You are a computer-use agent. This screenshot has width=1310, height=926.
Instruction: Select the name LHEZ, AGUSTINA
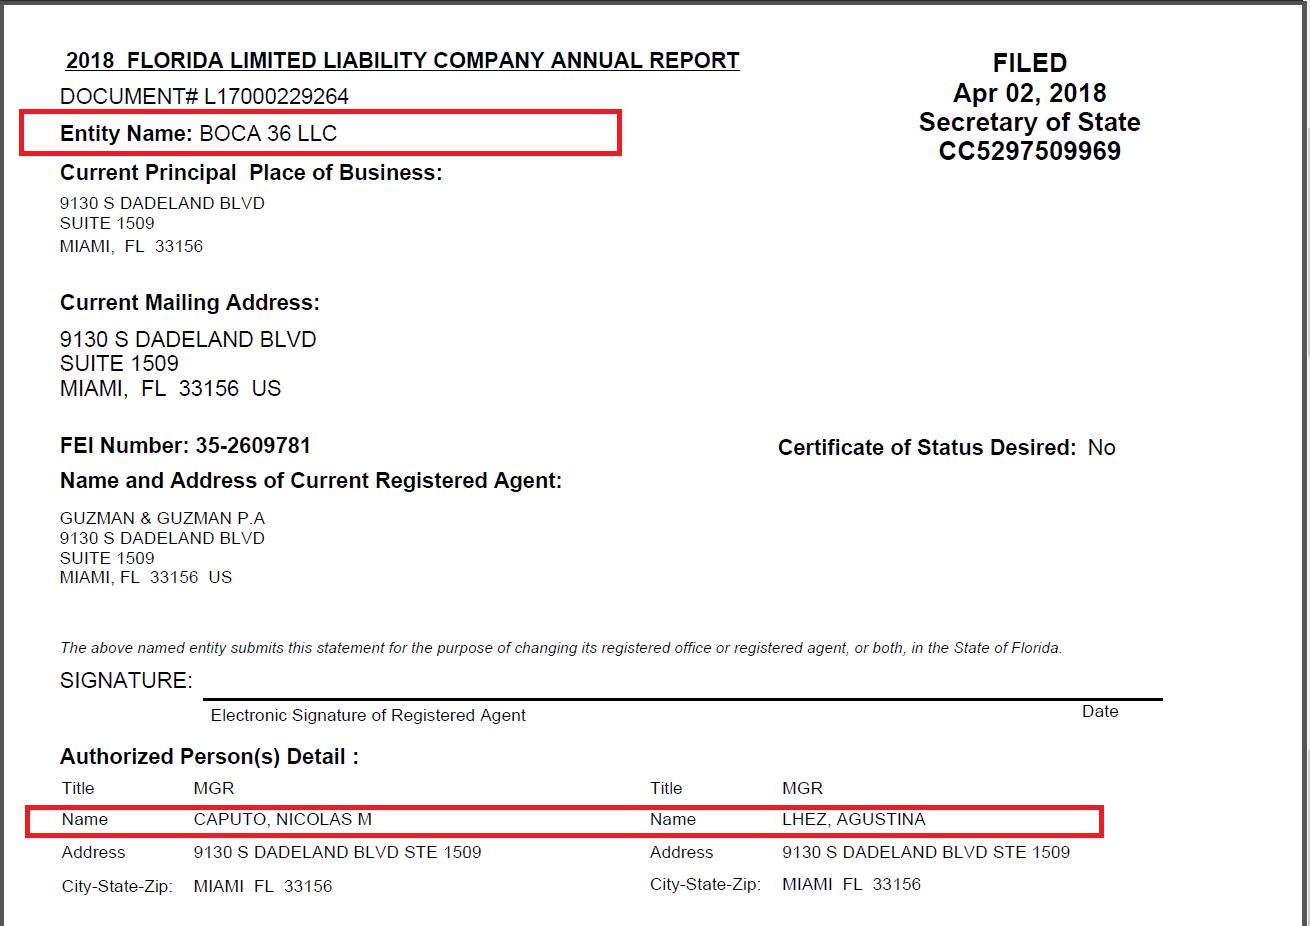pyautogui.click(x=853, y=820)
